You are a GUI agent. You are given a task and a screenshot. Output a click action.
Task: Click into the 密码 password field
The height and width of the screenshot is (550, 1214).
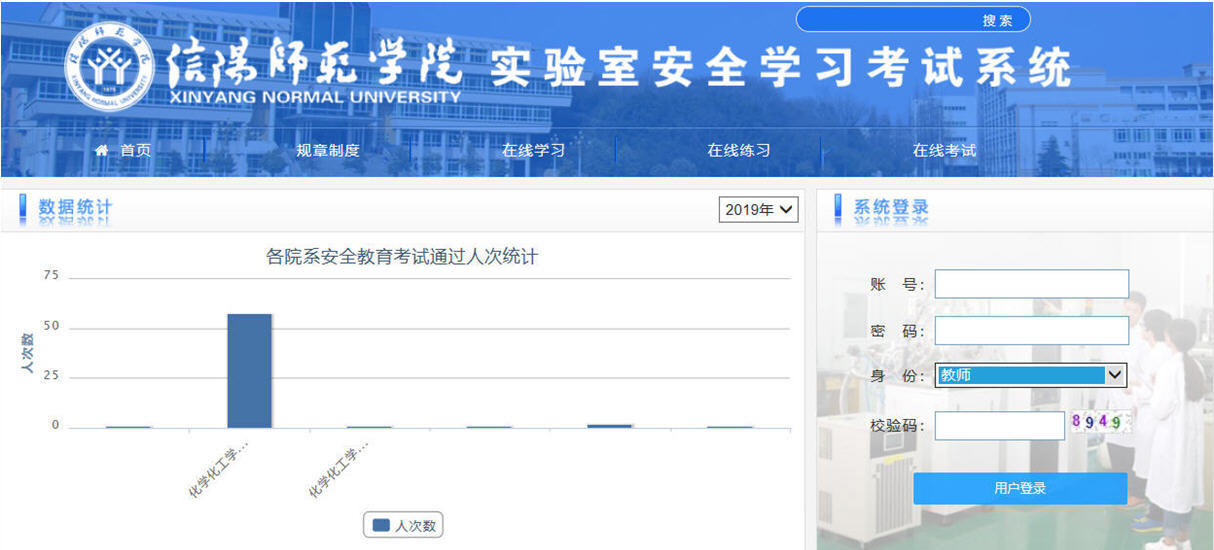pos(1031,331)
